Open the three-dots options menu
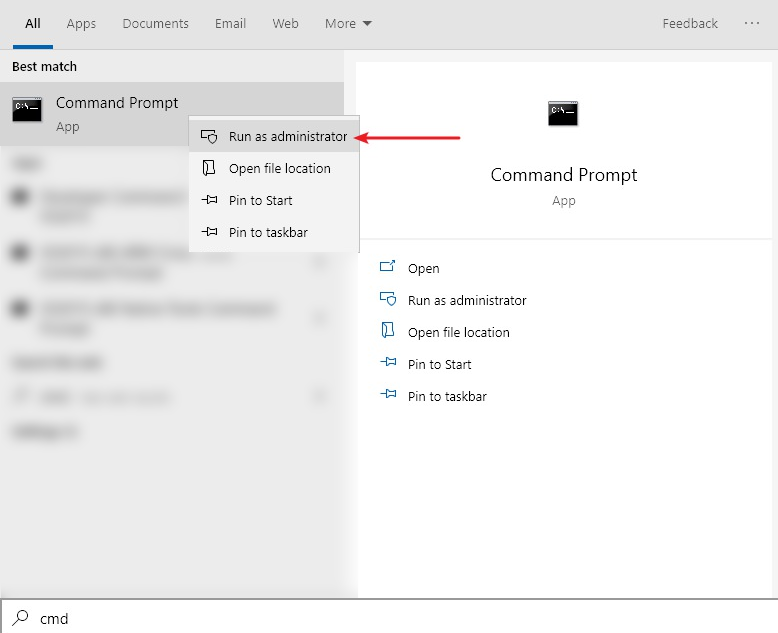The height and width of the screenshot is (633, 778). pyautogui.click(x=752, y=23)
